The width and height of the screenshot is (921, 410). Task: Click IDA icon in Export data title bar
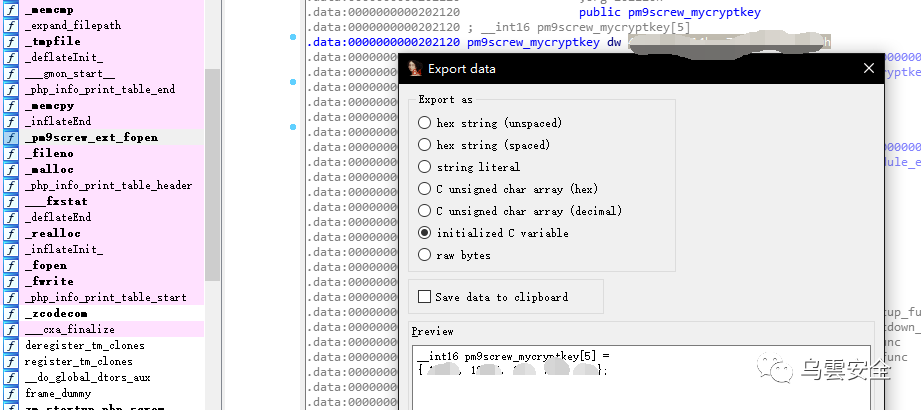415,68
